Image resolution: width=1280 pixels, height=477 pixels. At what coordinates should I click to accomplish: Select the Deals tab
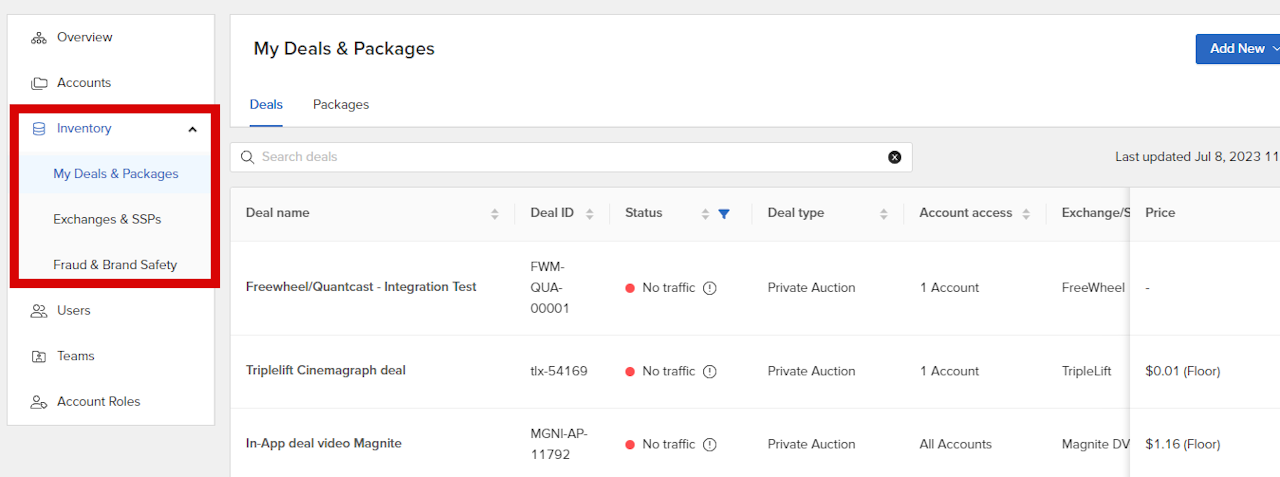(x=266, y=105)
